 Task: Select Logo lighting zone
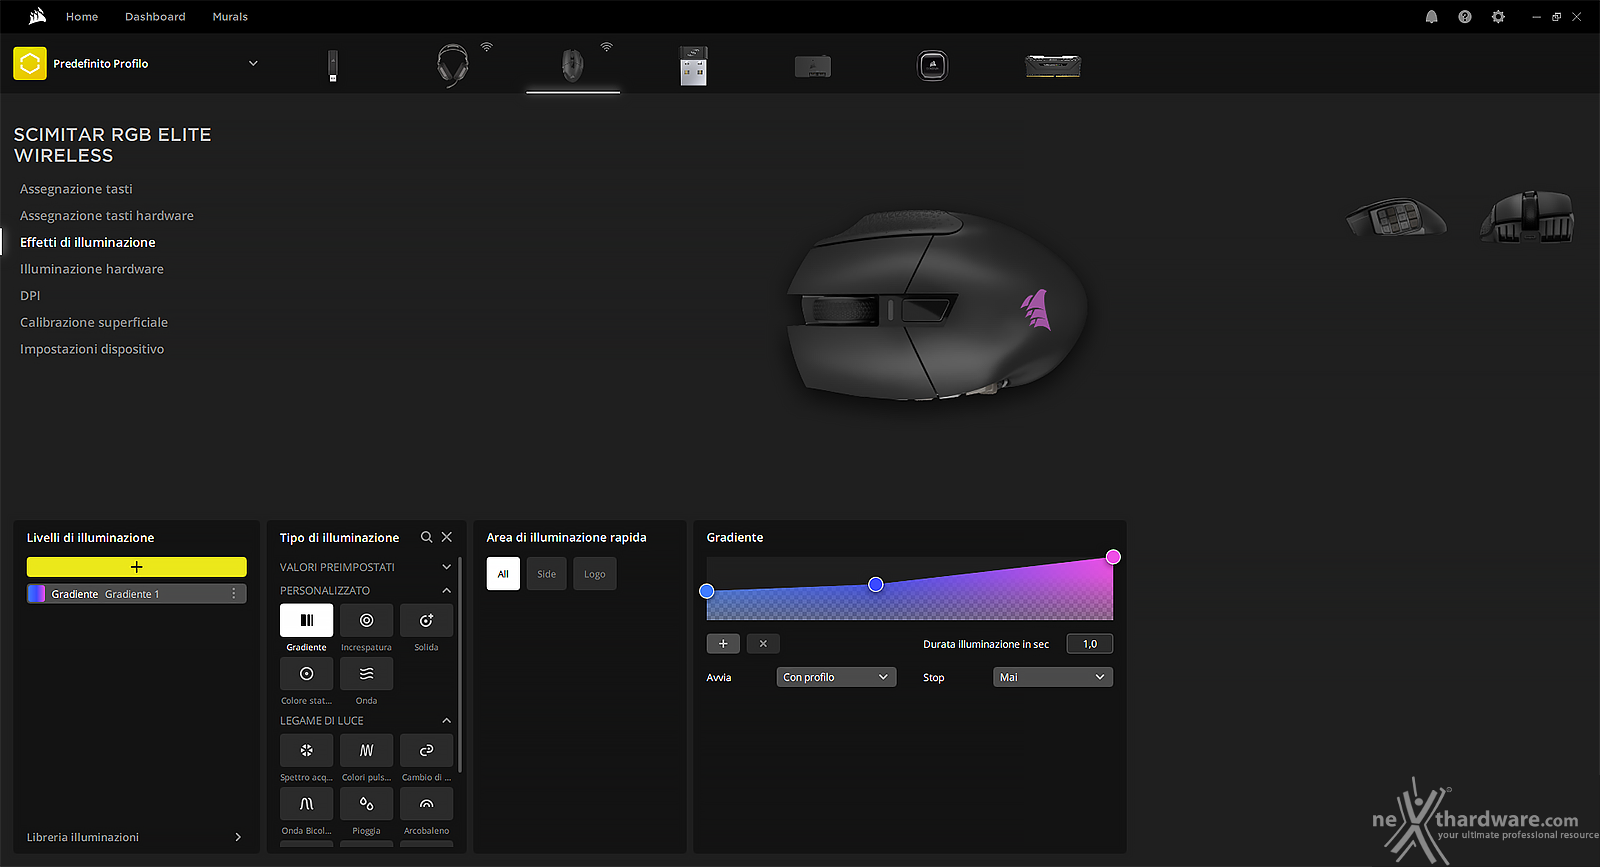(x=595, y=574)
